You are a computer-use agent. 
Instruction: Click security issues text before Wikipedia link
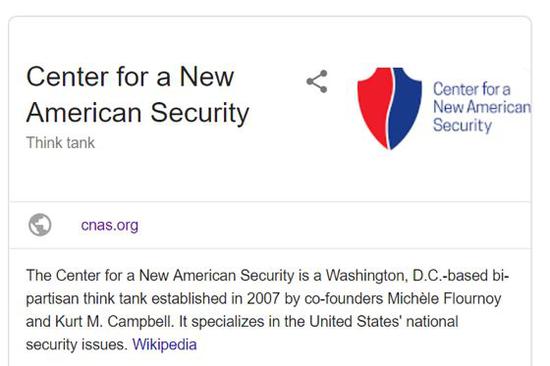[x=76, y=344]
